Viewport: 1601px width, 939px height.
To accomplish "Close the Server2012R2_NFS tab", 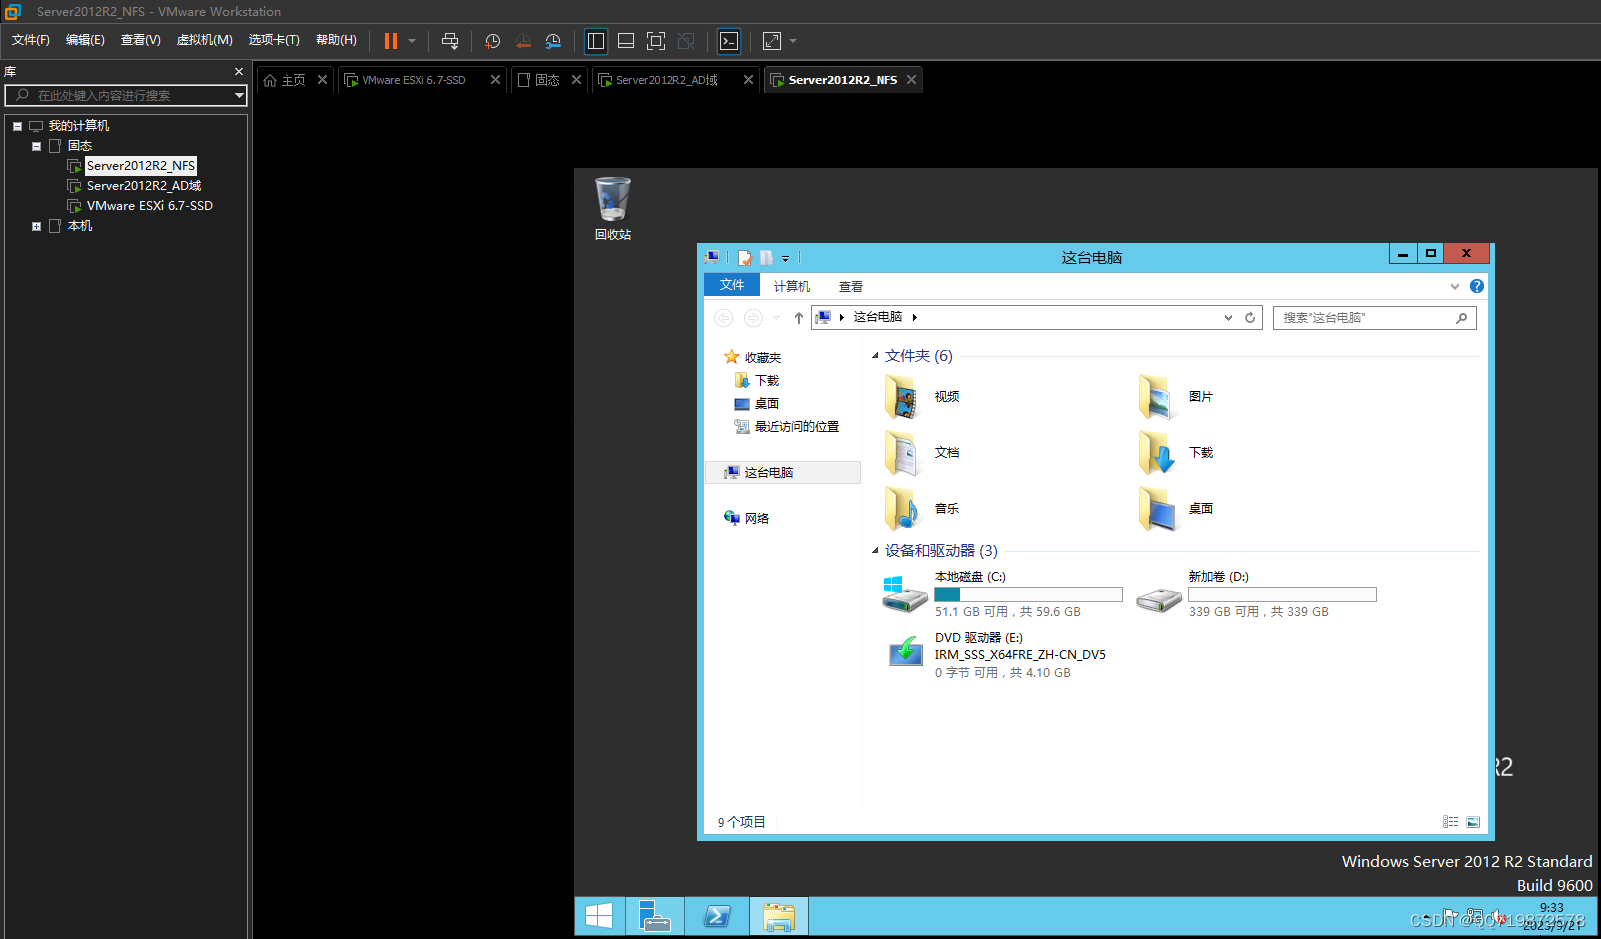I will point(911,80).
